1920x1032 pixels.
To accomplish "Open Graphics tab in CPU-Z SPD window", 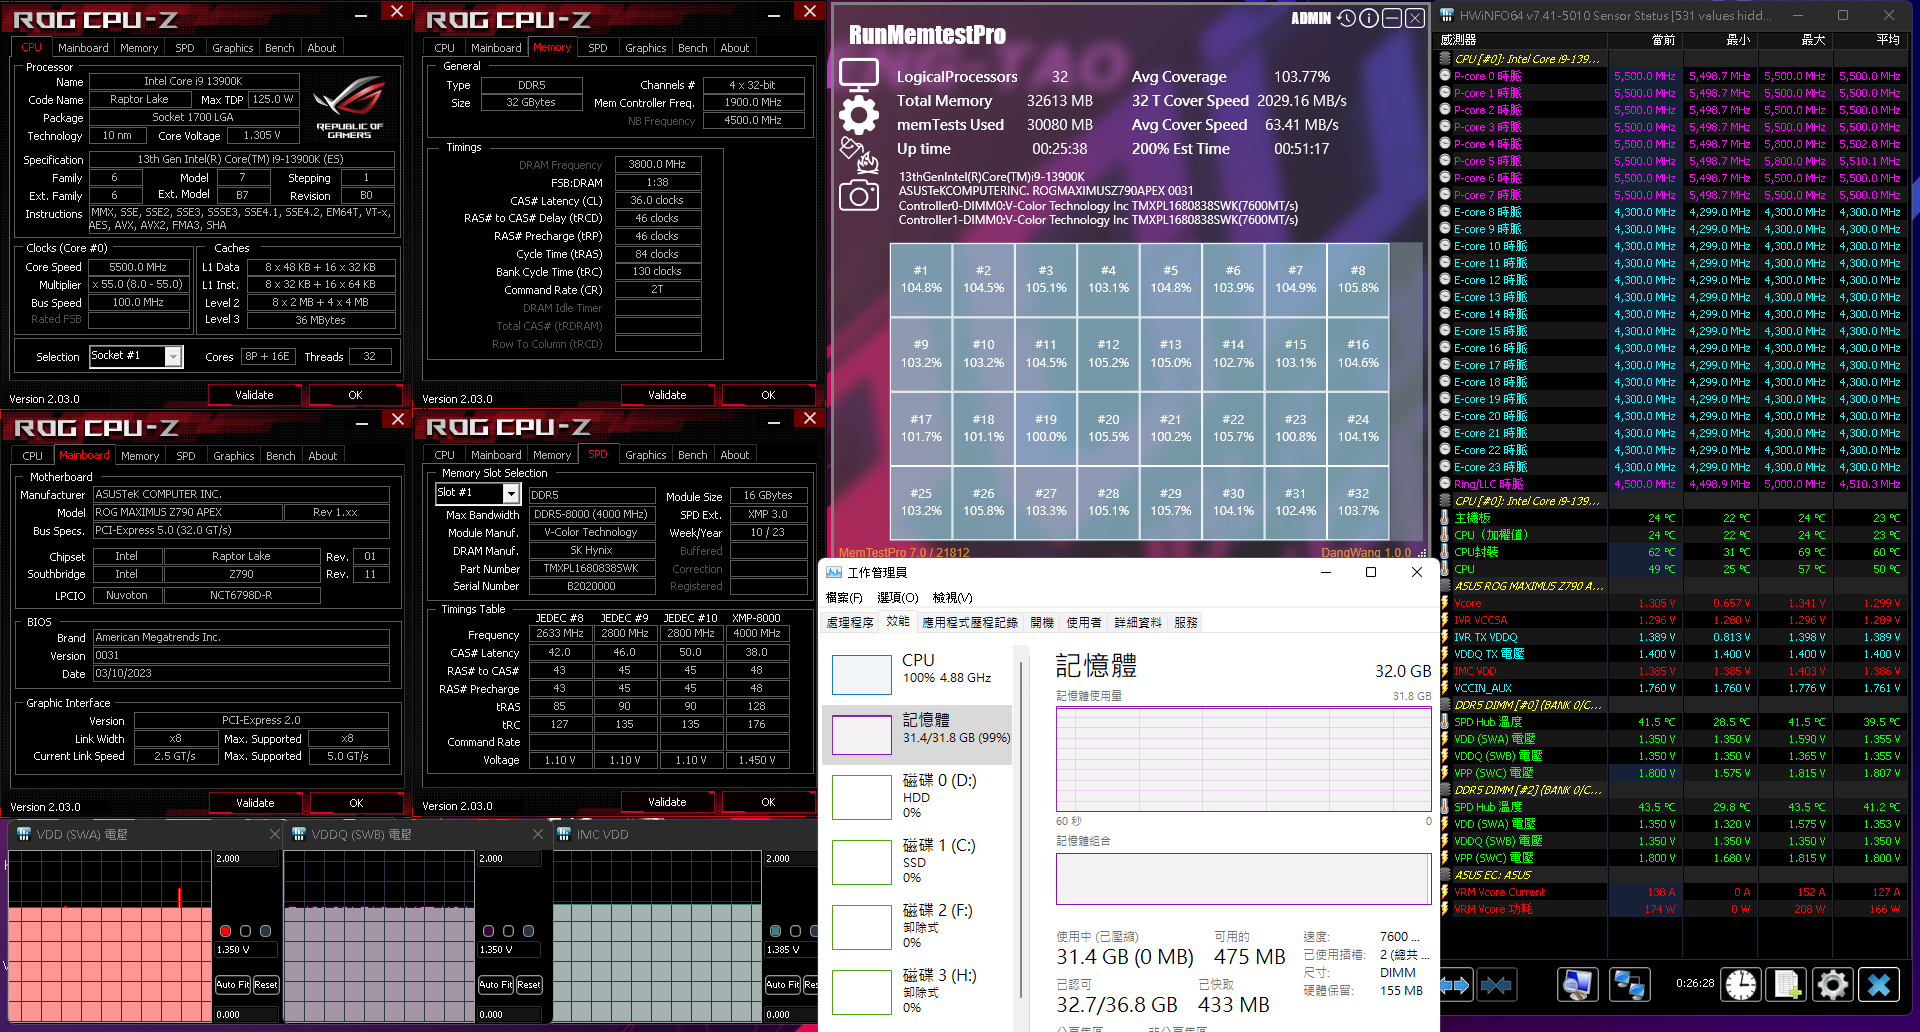I will pyautogui.click(x=646, y=455).
